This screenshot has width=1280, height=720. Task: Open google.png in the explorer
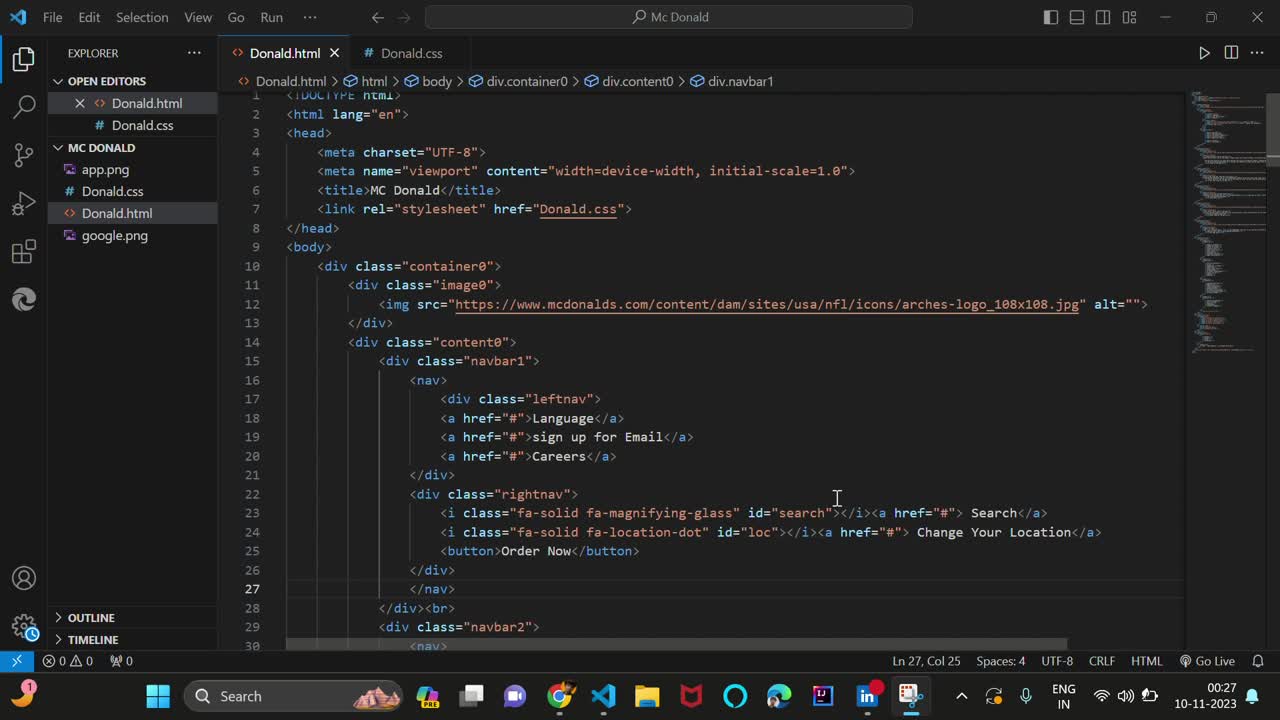tap(115, 235)
